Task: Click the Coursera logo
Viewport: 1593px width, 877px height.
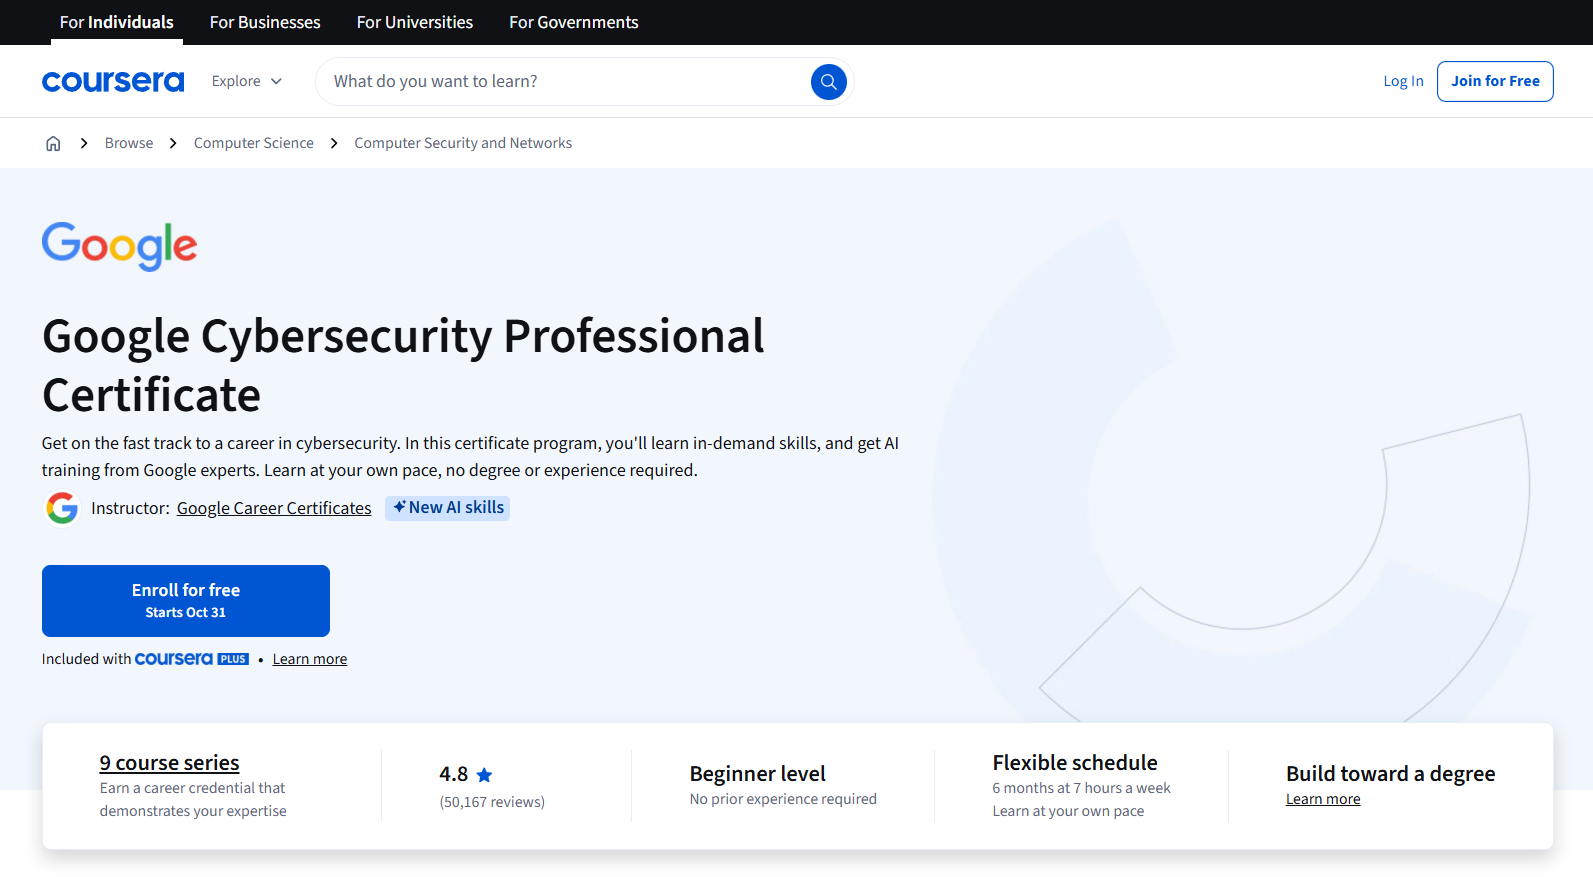Action: tap(113, 81)
